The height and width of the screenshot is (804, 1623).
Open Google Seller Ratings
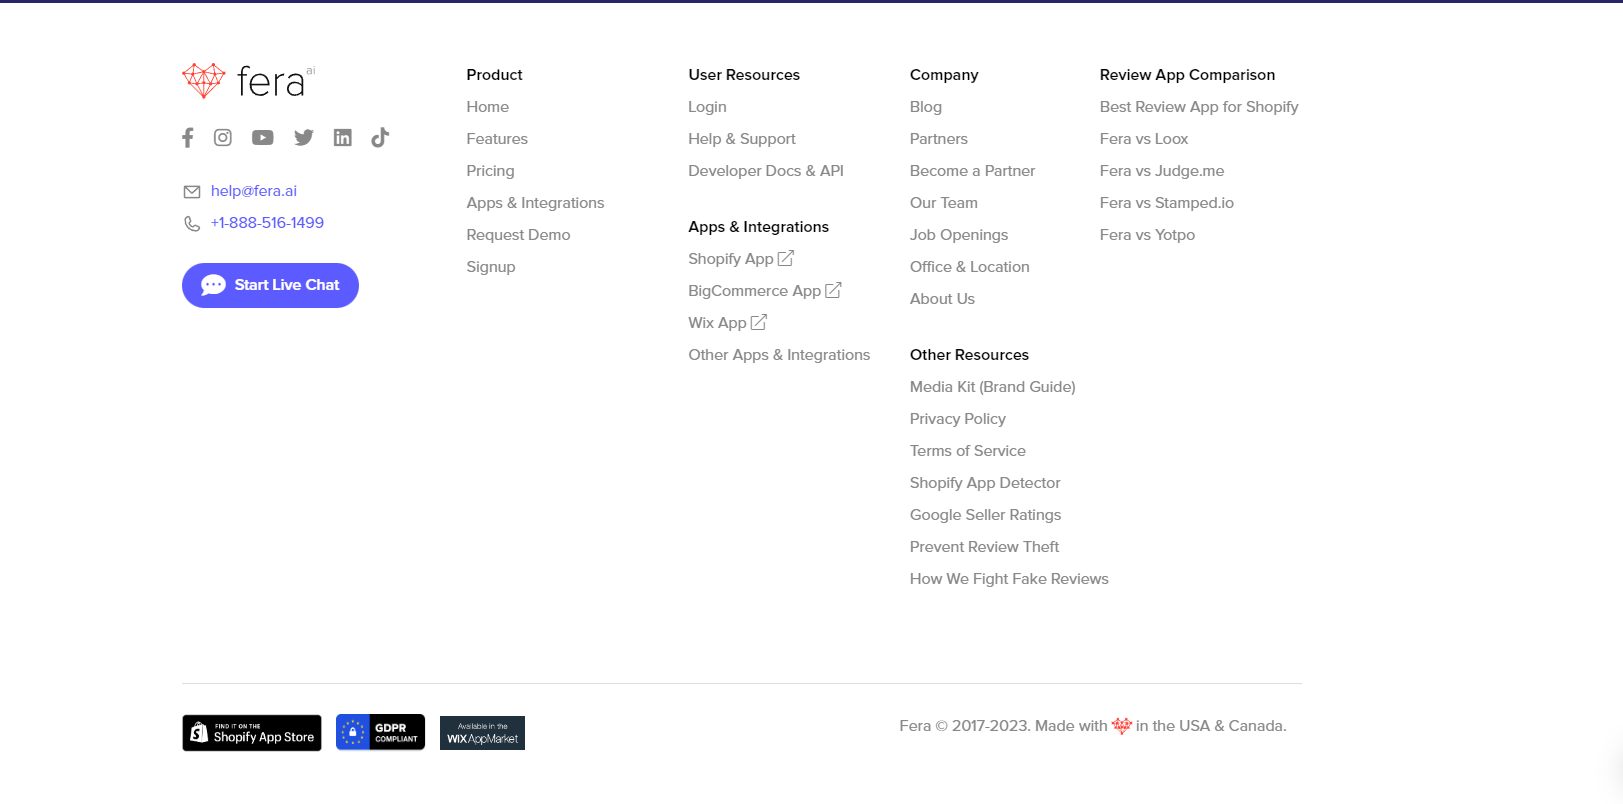(986, 515)
